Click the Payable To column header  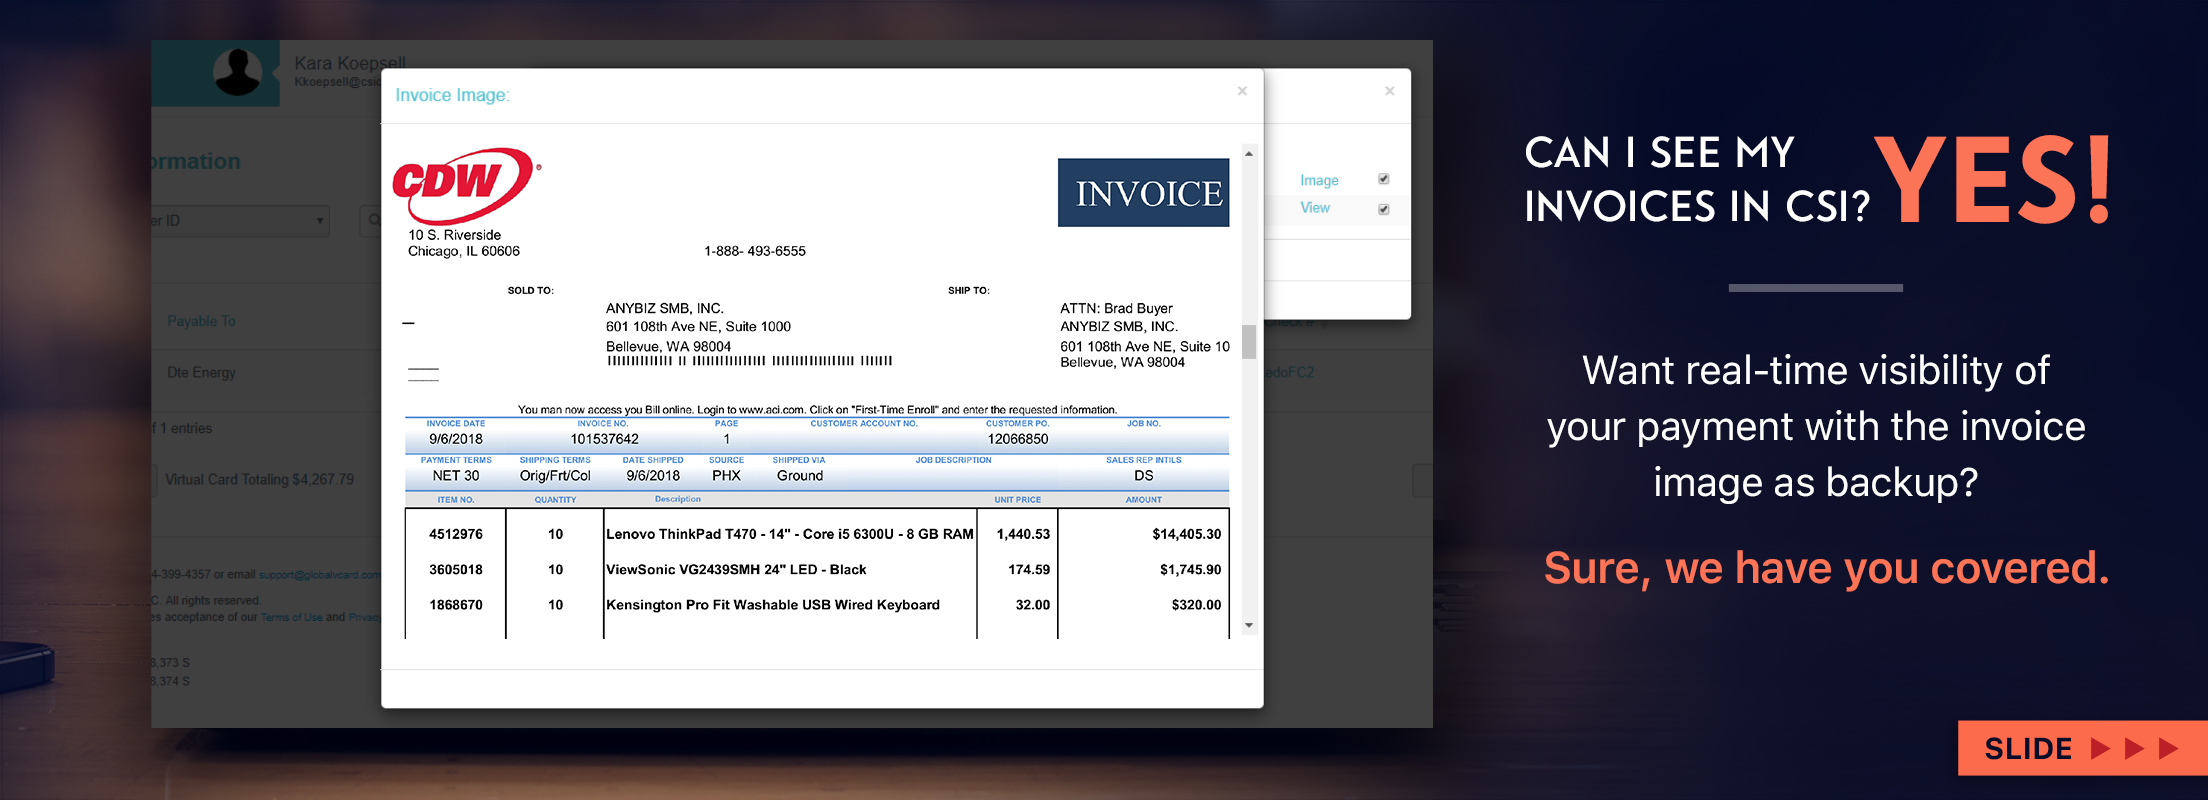pyautogui.click(x=201, y=321)
